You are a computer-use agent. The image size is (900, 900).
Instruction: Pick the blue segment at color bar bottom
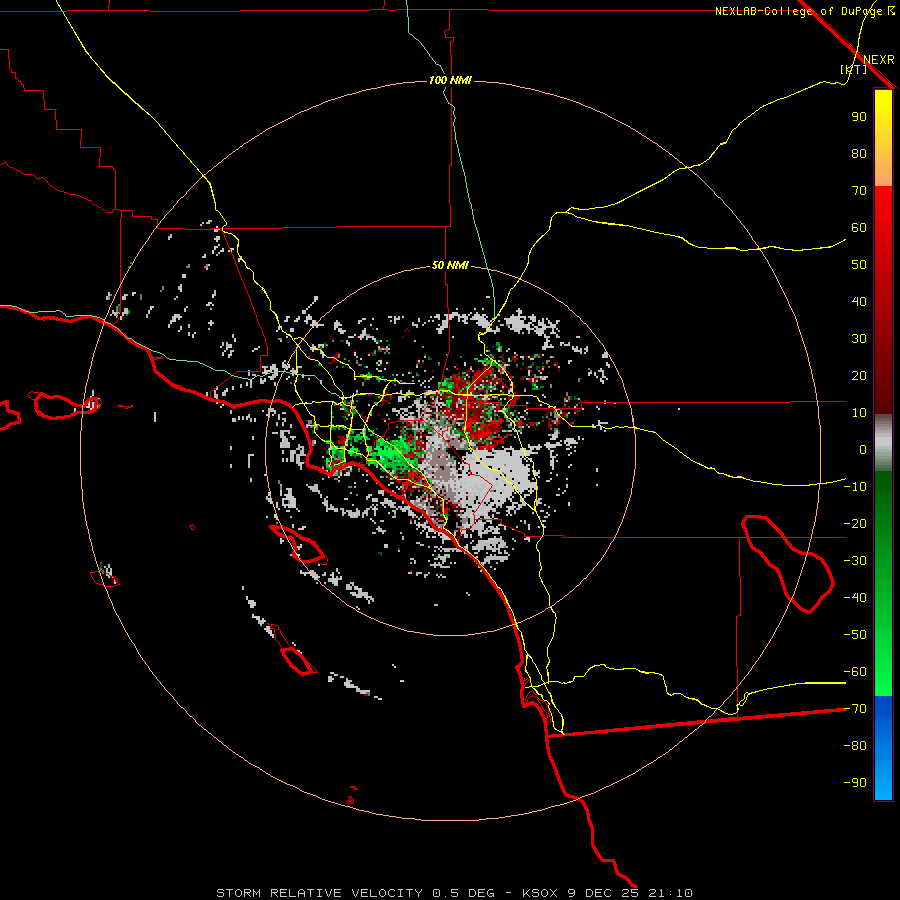[883, 748]
